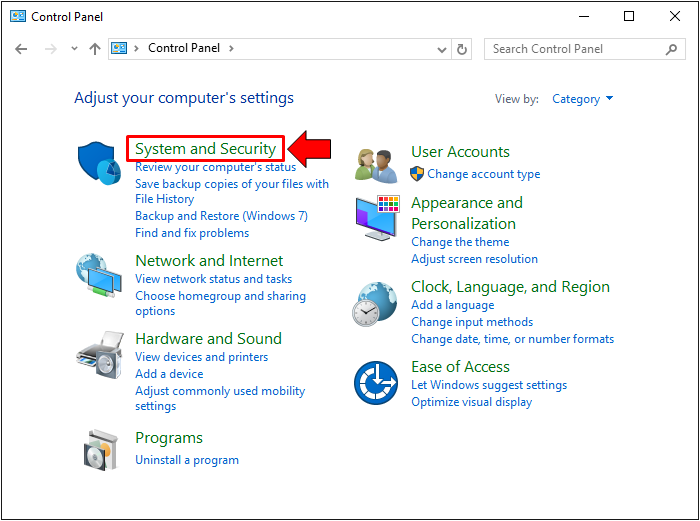Click Adjust commonly used mobility settings
This screenshot has height=521, width=700.
pos(220,398)
